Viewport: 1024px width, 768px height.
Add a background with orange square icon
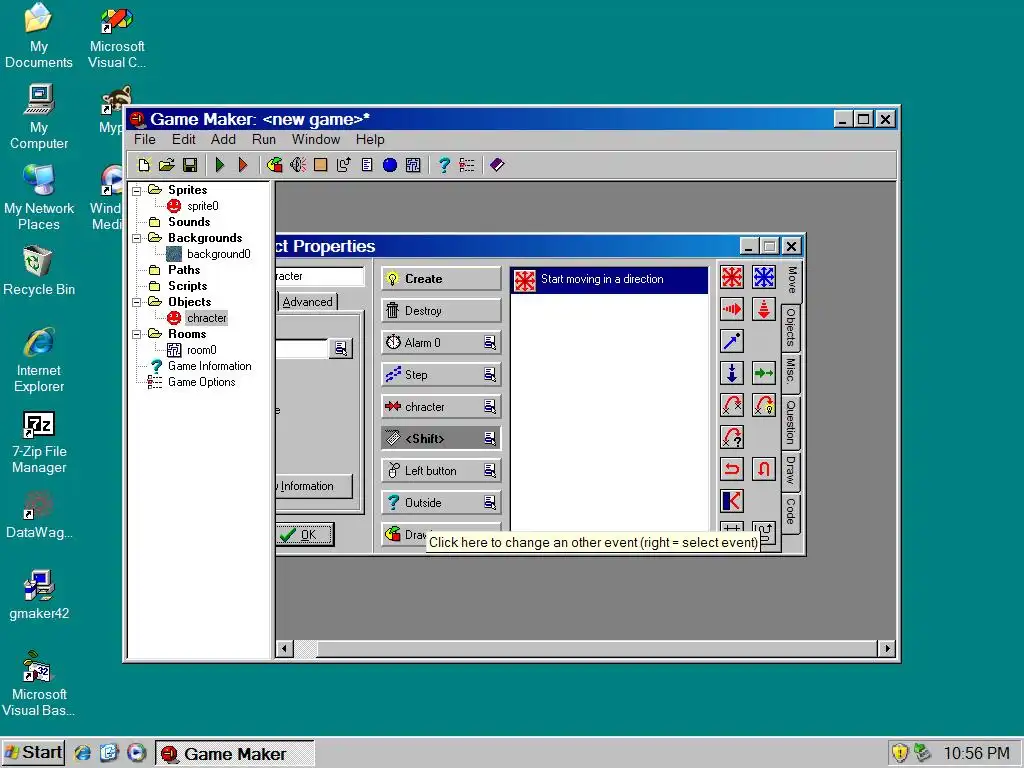(321, 165)
